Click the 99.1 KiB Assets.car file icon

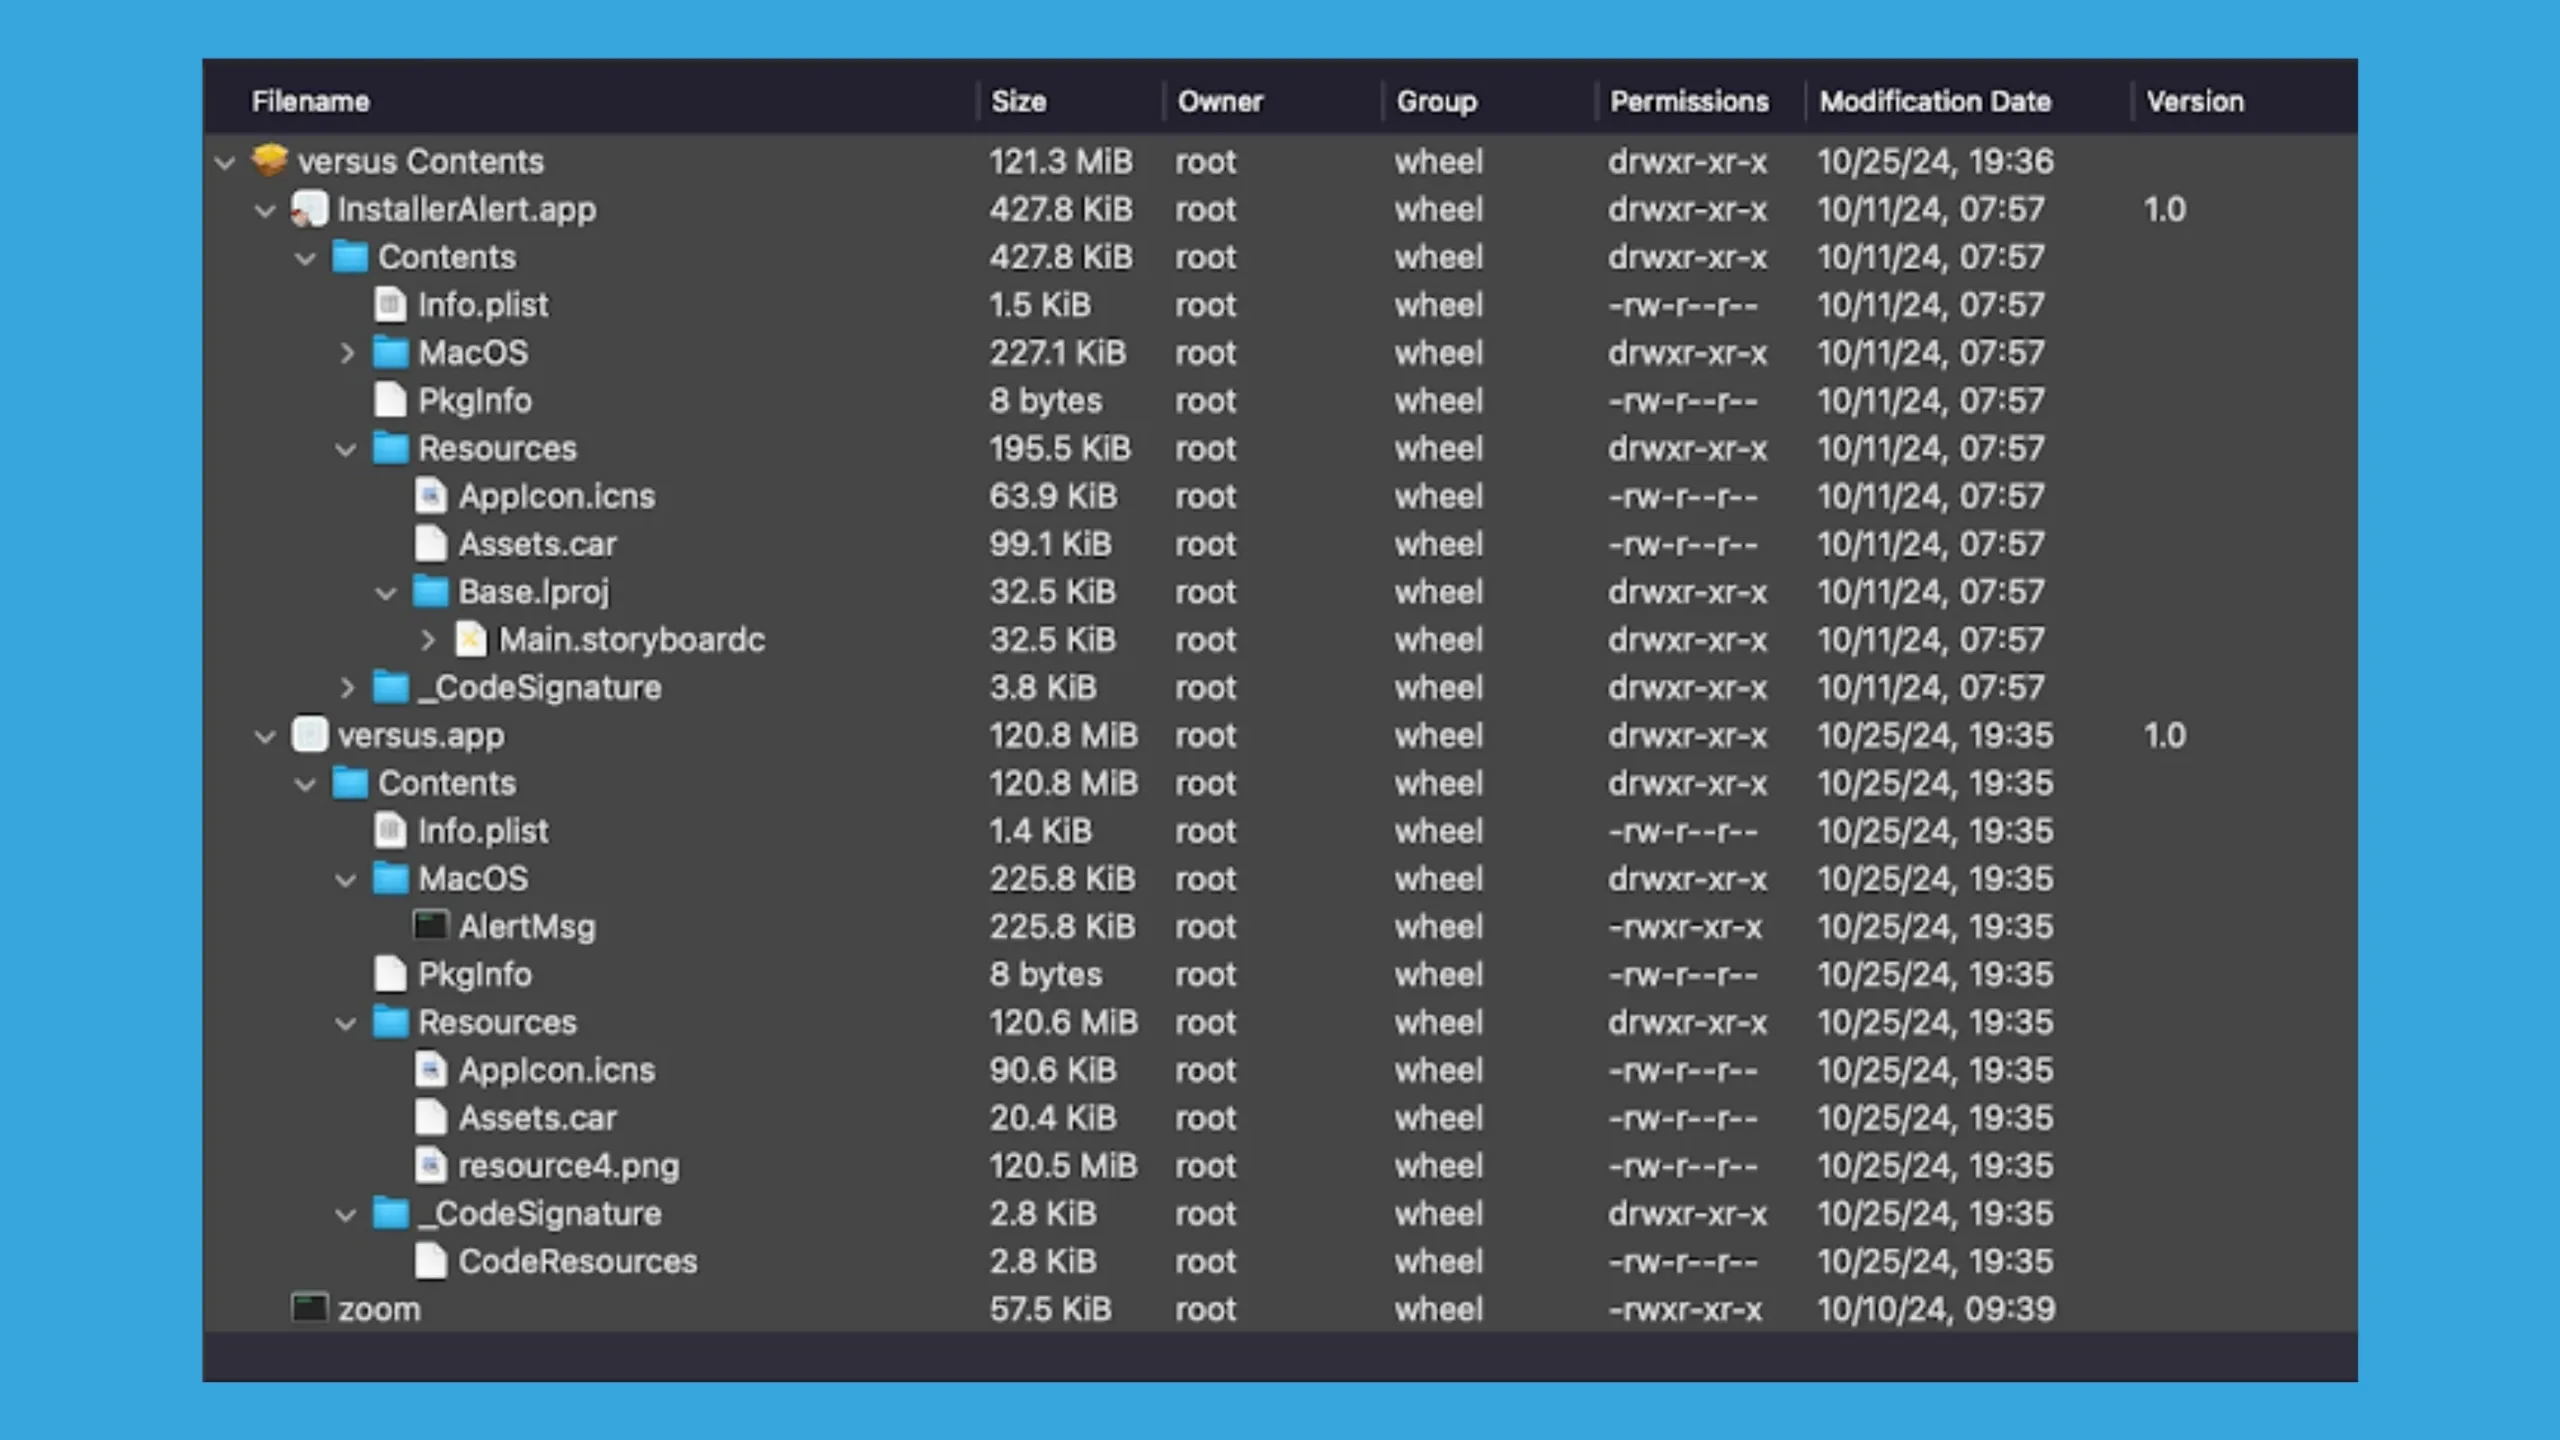click(430, 544)
